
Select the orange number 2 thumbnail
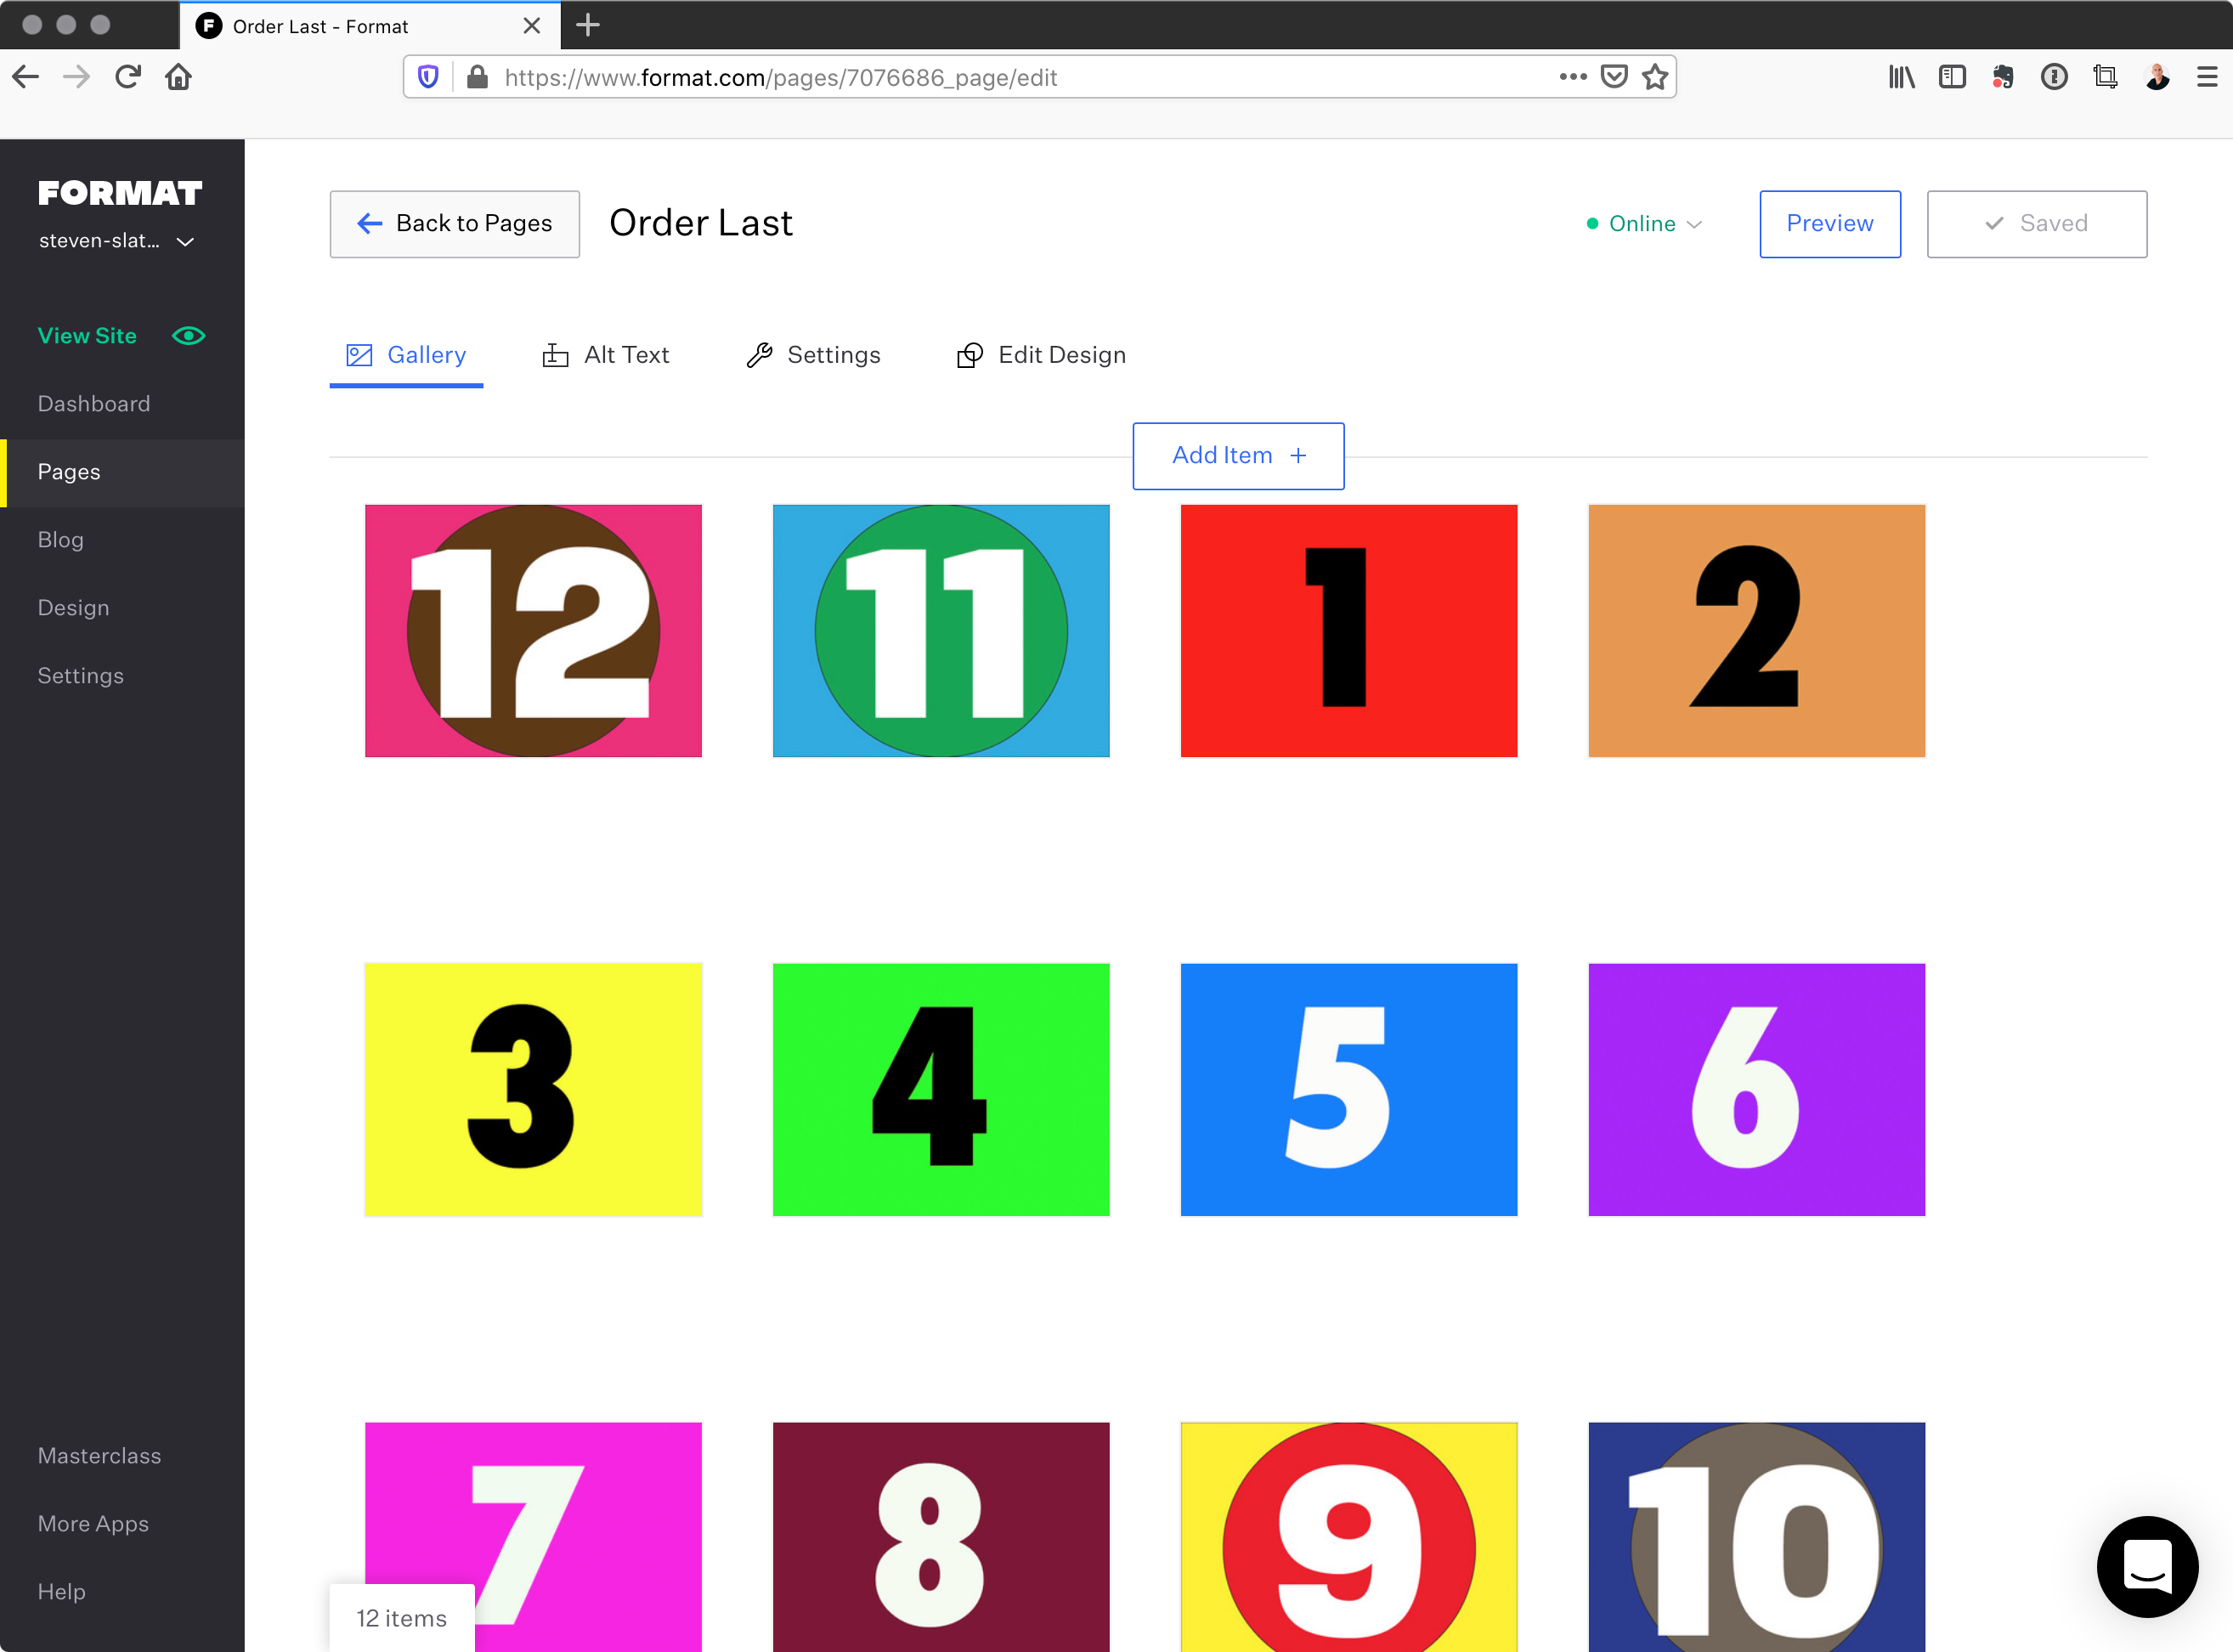coord(1757,631)
